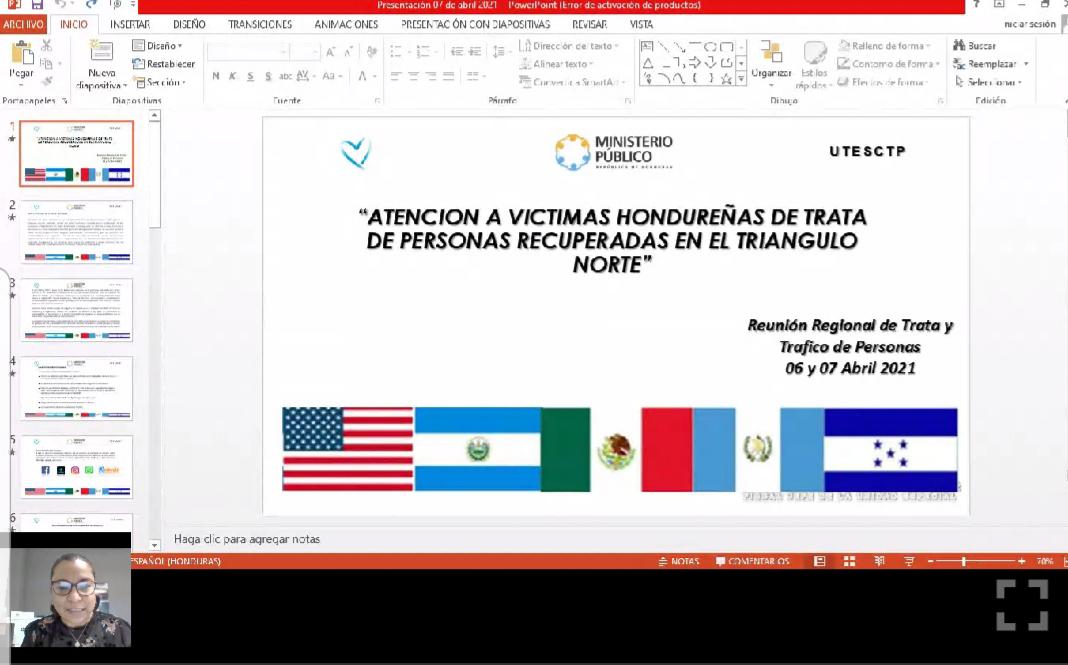Click the Save icon in quick access toolbar
This screenshot has width=1068, height=665.
click(37, 5)
